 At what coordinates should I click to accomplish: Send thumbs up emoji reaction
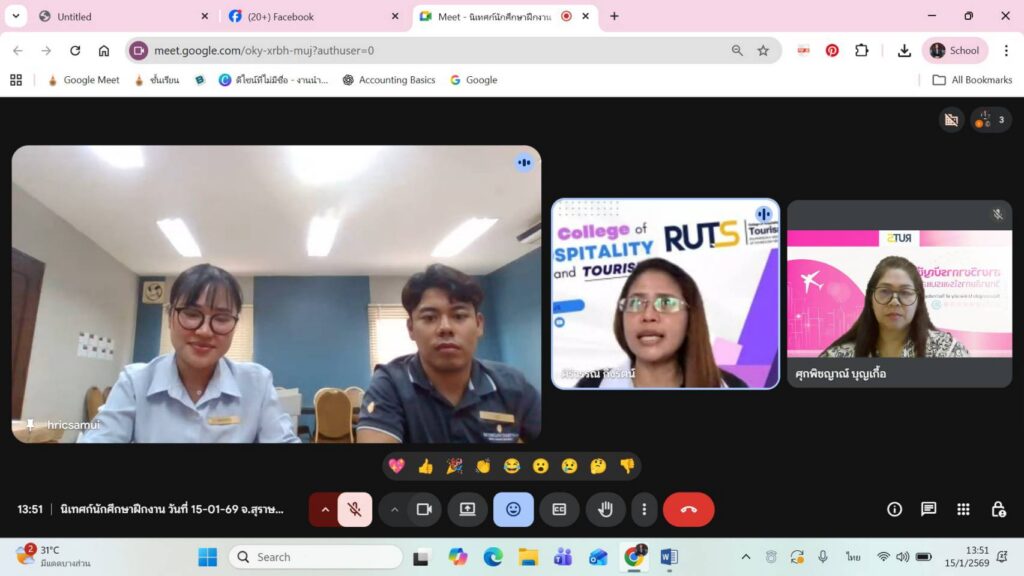pyautogui.click(x=425, y=466)
